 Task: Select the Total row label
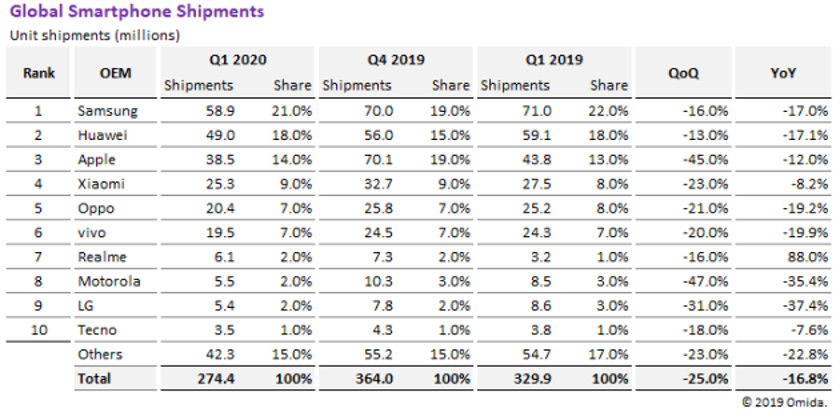(x=95, y=378)
